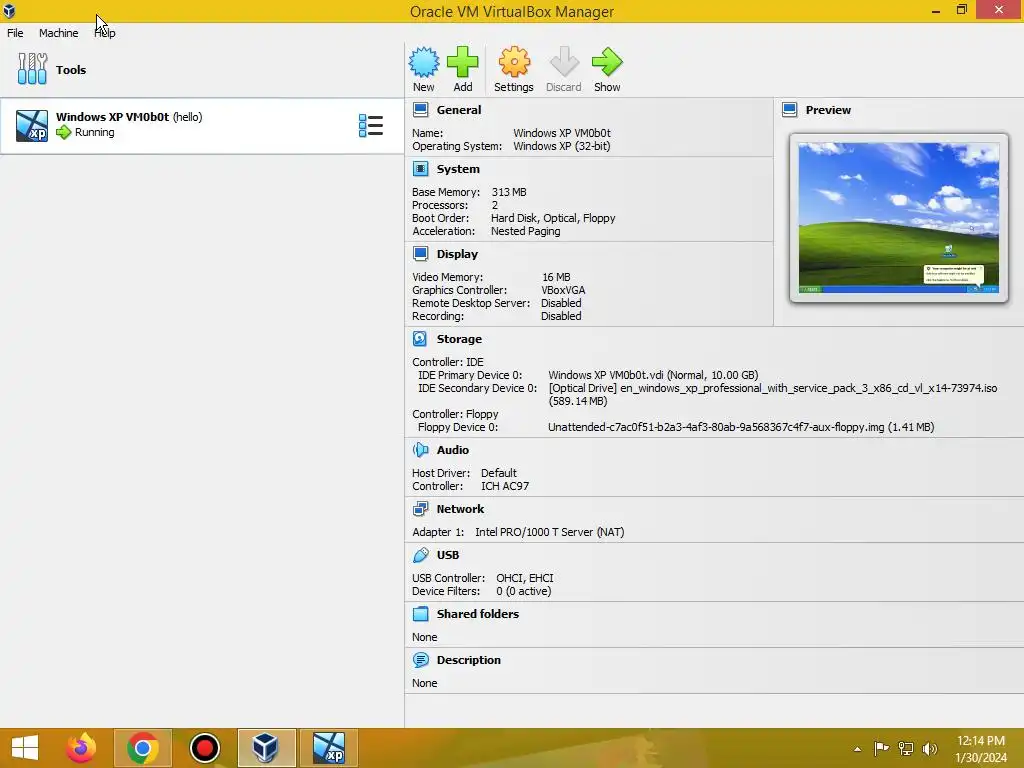Click the Operating System value Windows XP (32-bit)
This screenshot has height=768, width=1024.
(x=562, y=146)
